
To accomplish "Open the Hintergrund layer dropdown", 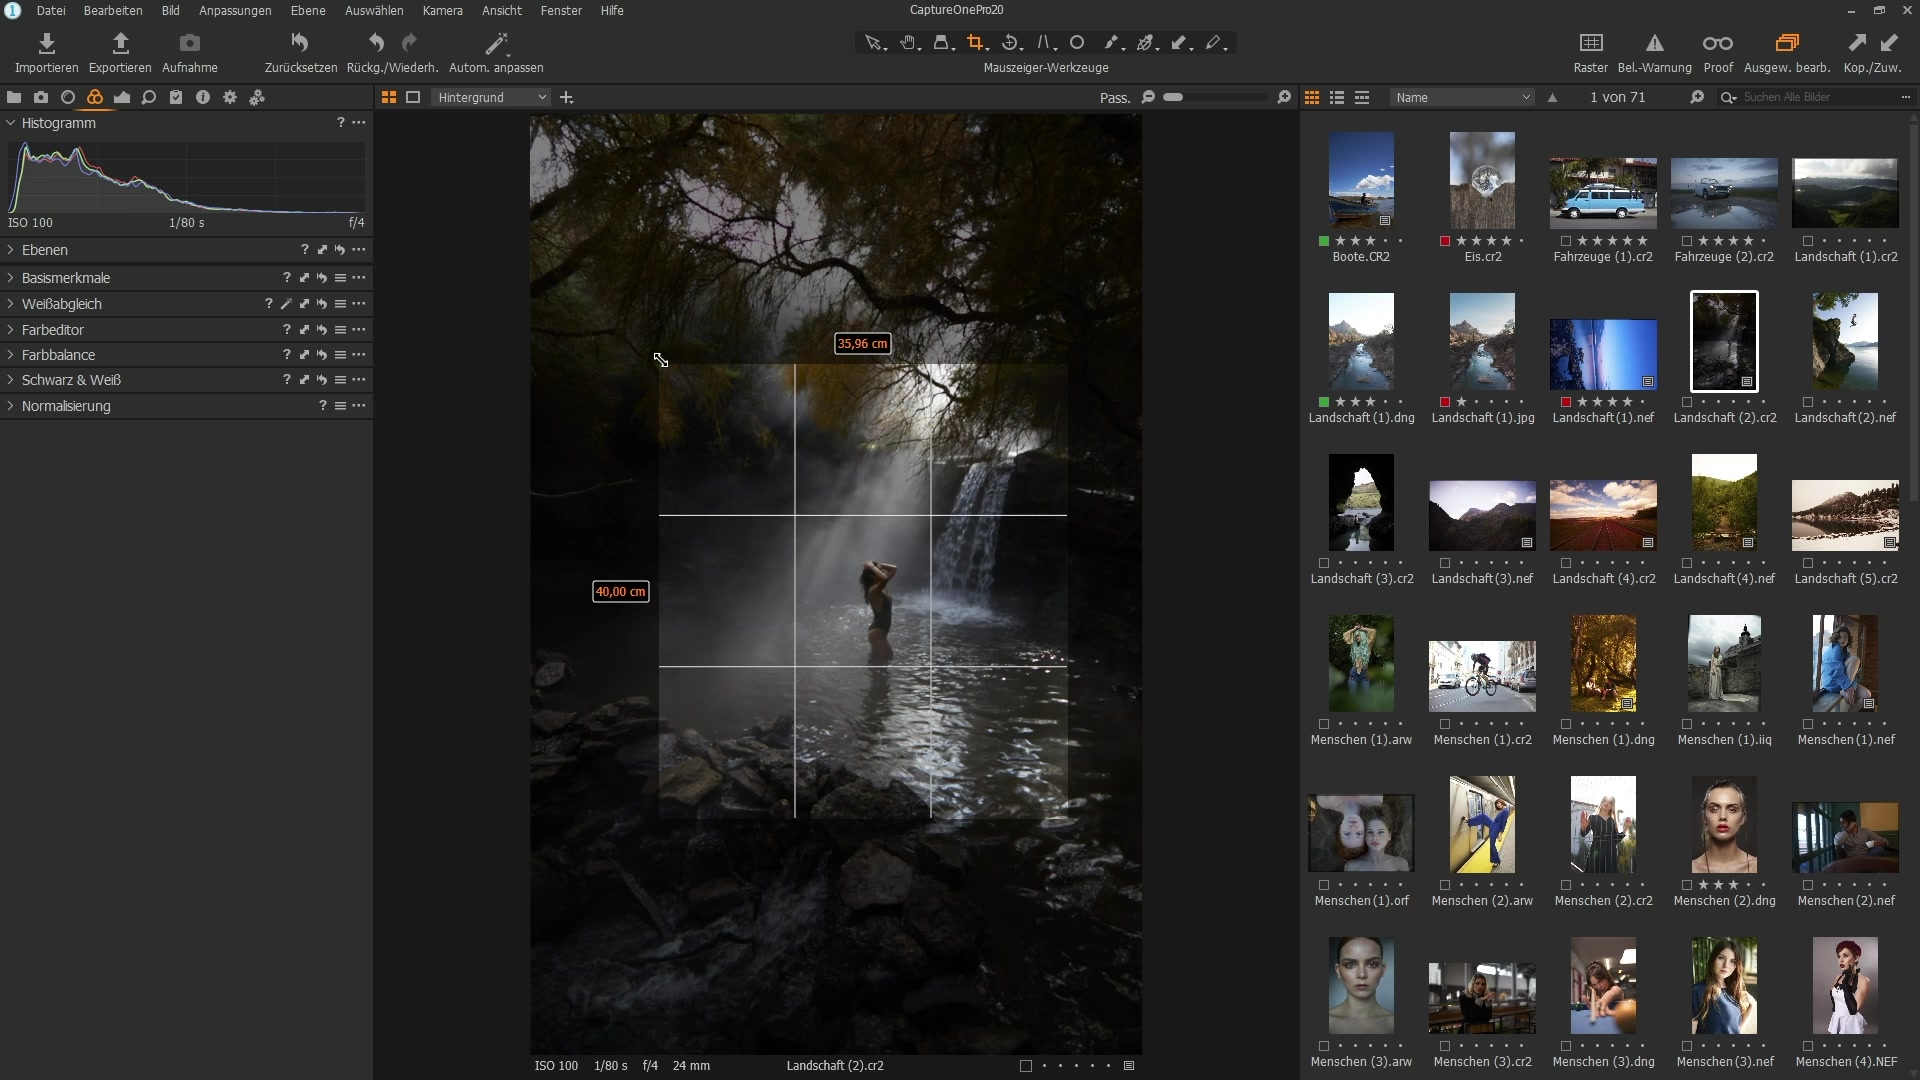I will (492, 97).
